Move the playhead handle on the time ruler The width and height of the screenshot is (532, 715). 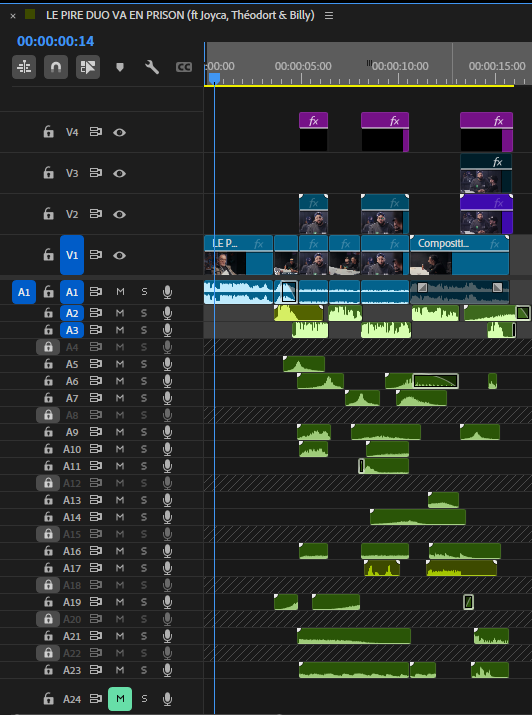(214, 78)
